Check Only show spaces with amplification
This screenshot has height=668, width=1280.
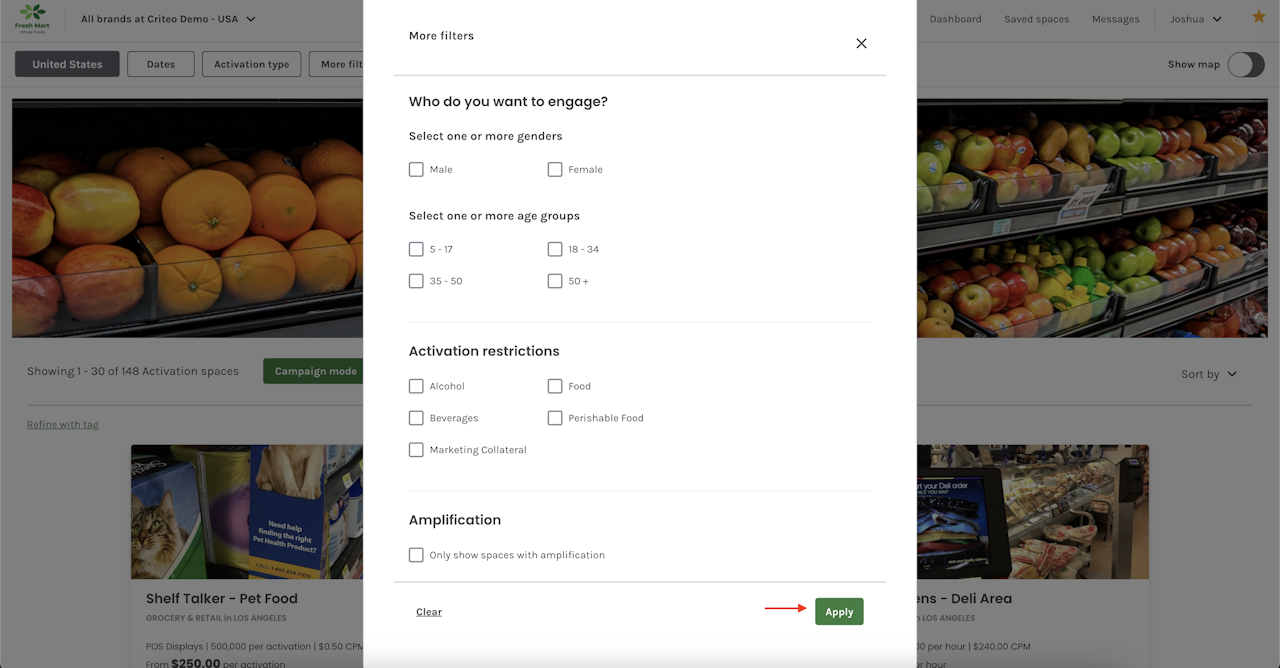coord(416,555)
